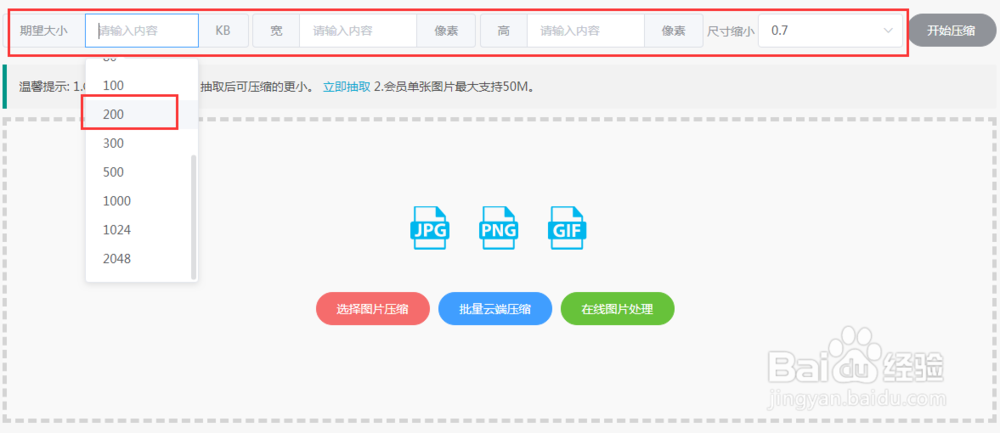Click the red 选择图片压缩 button

tap(372, 309)
